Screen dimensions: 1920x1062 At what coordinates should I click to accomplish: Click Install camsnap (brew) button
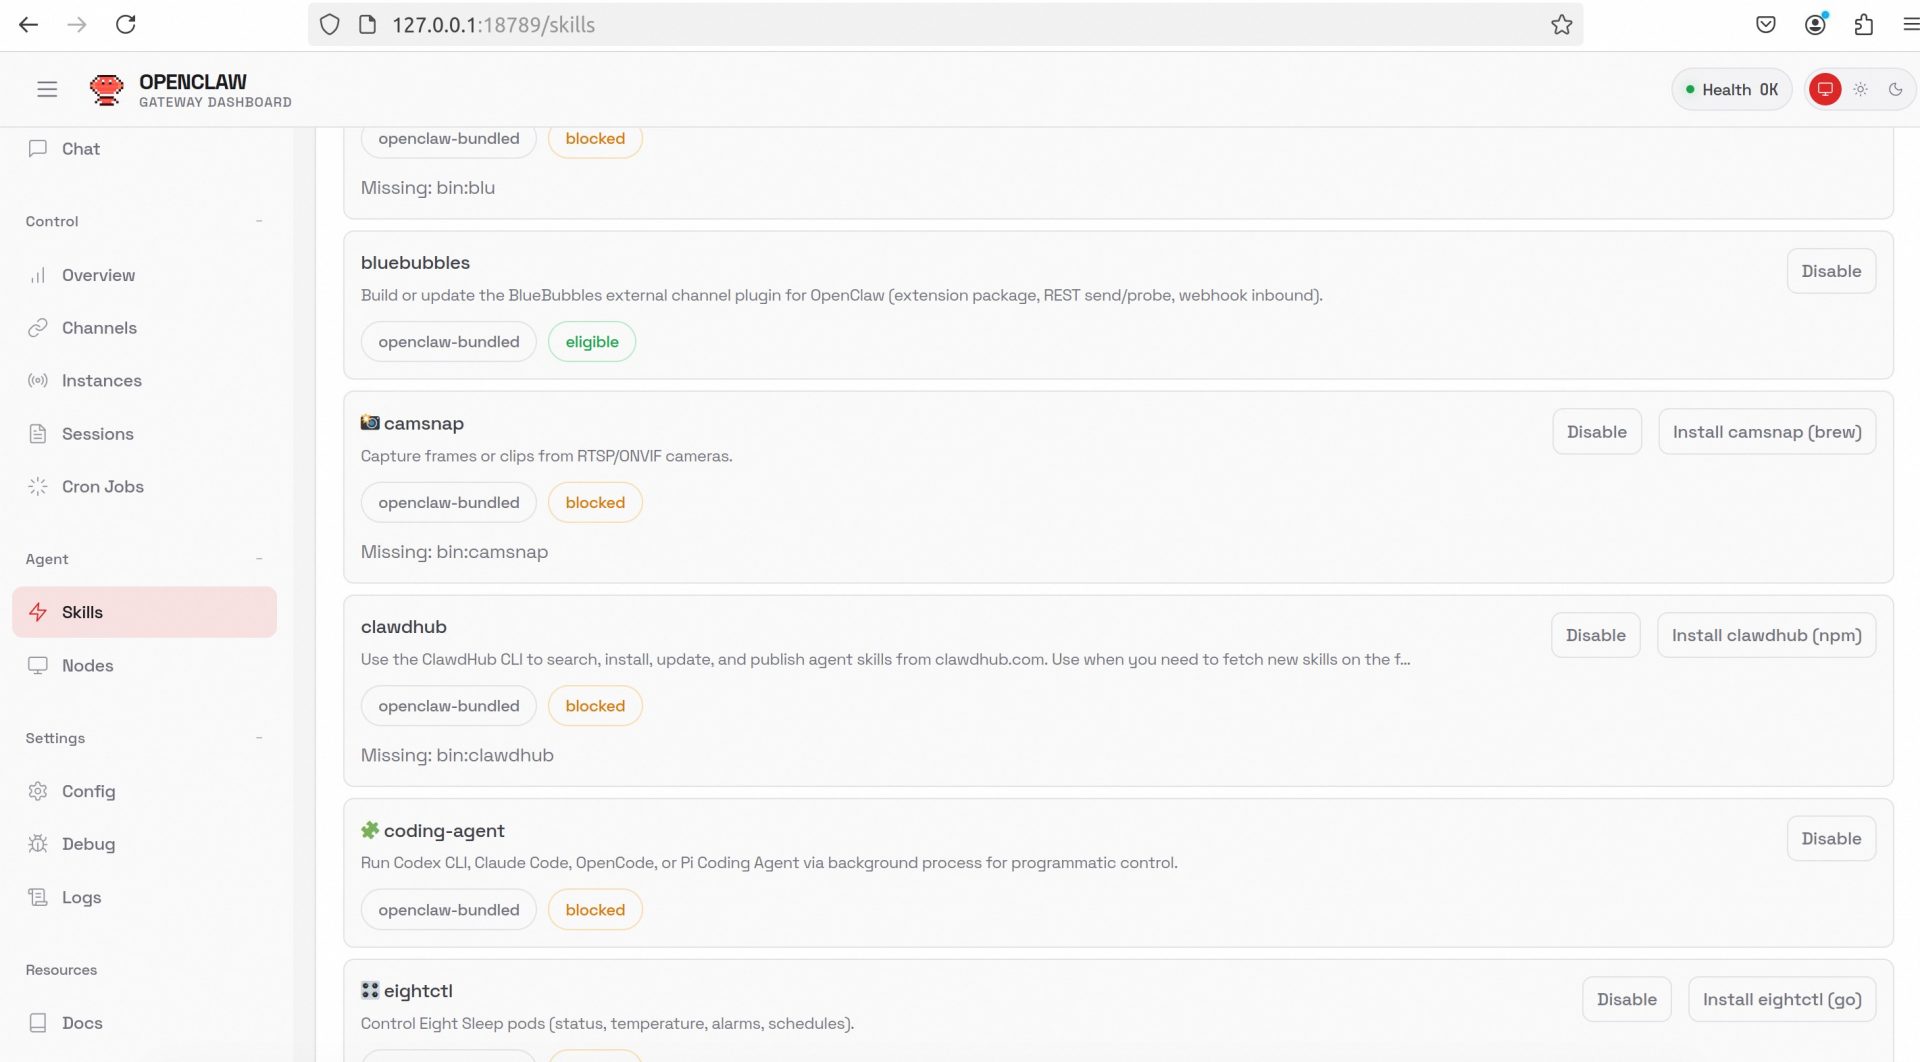[1766, 432]
